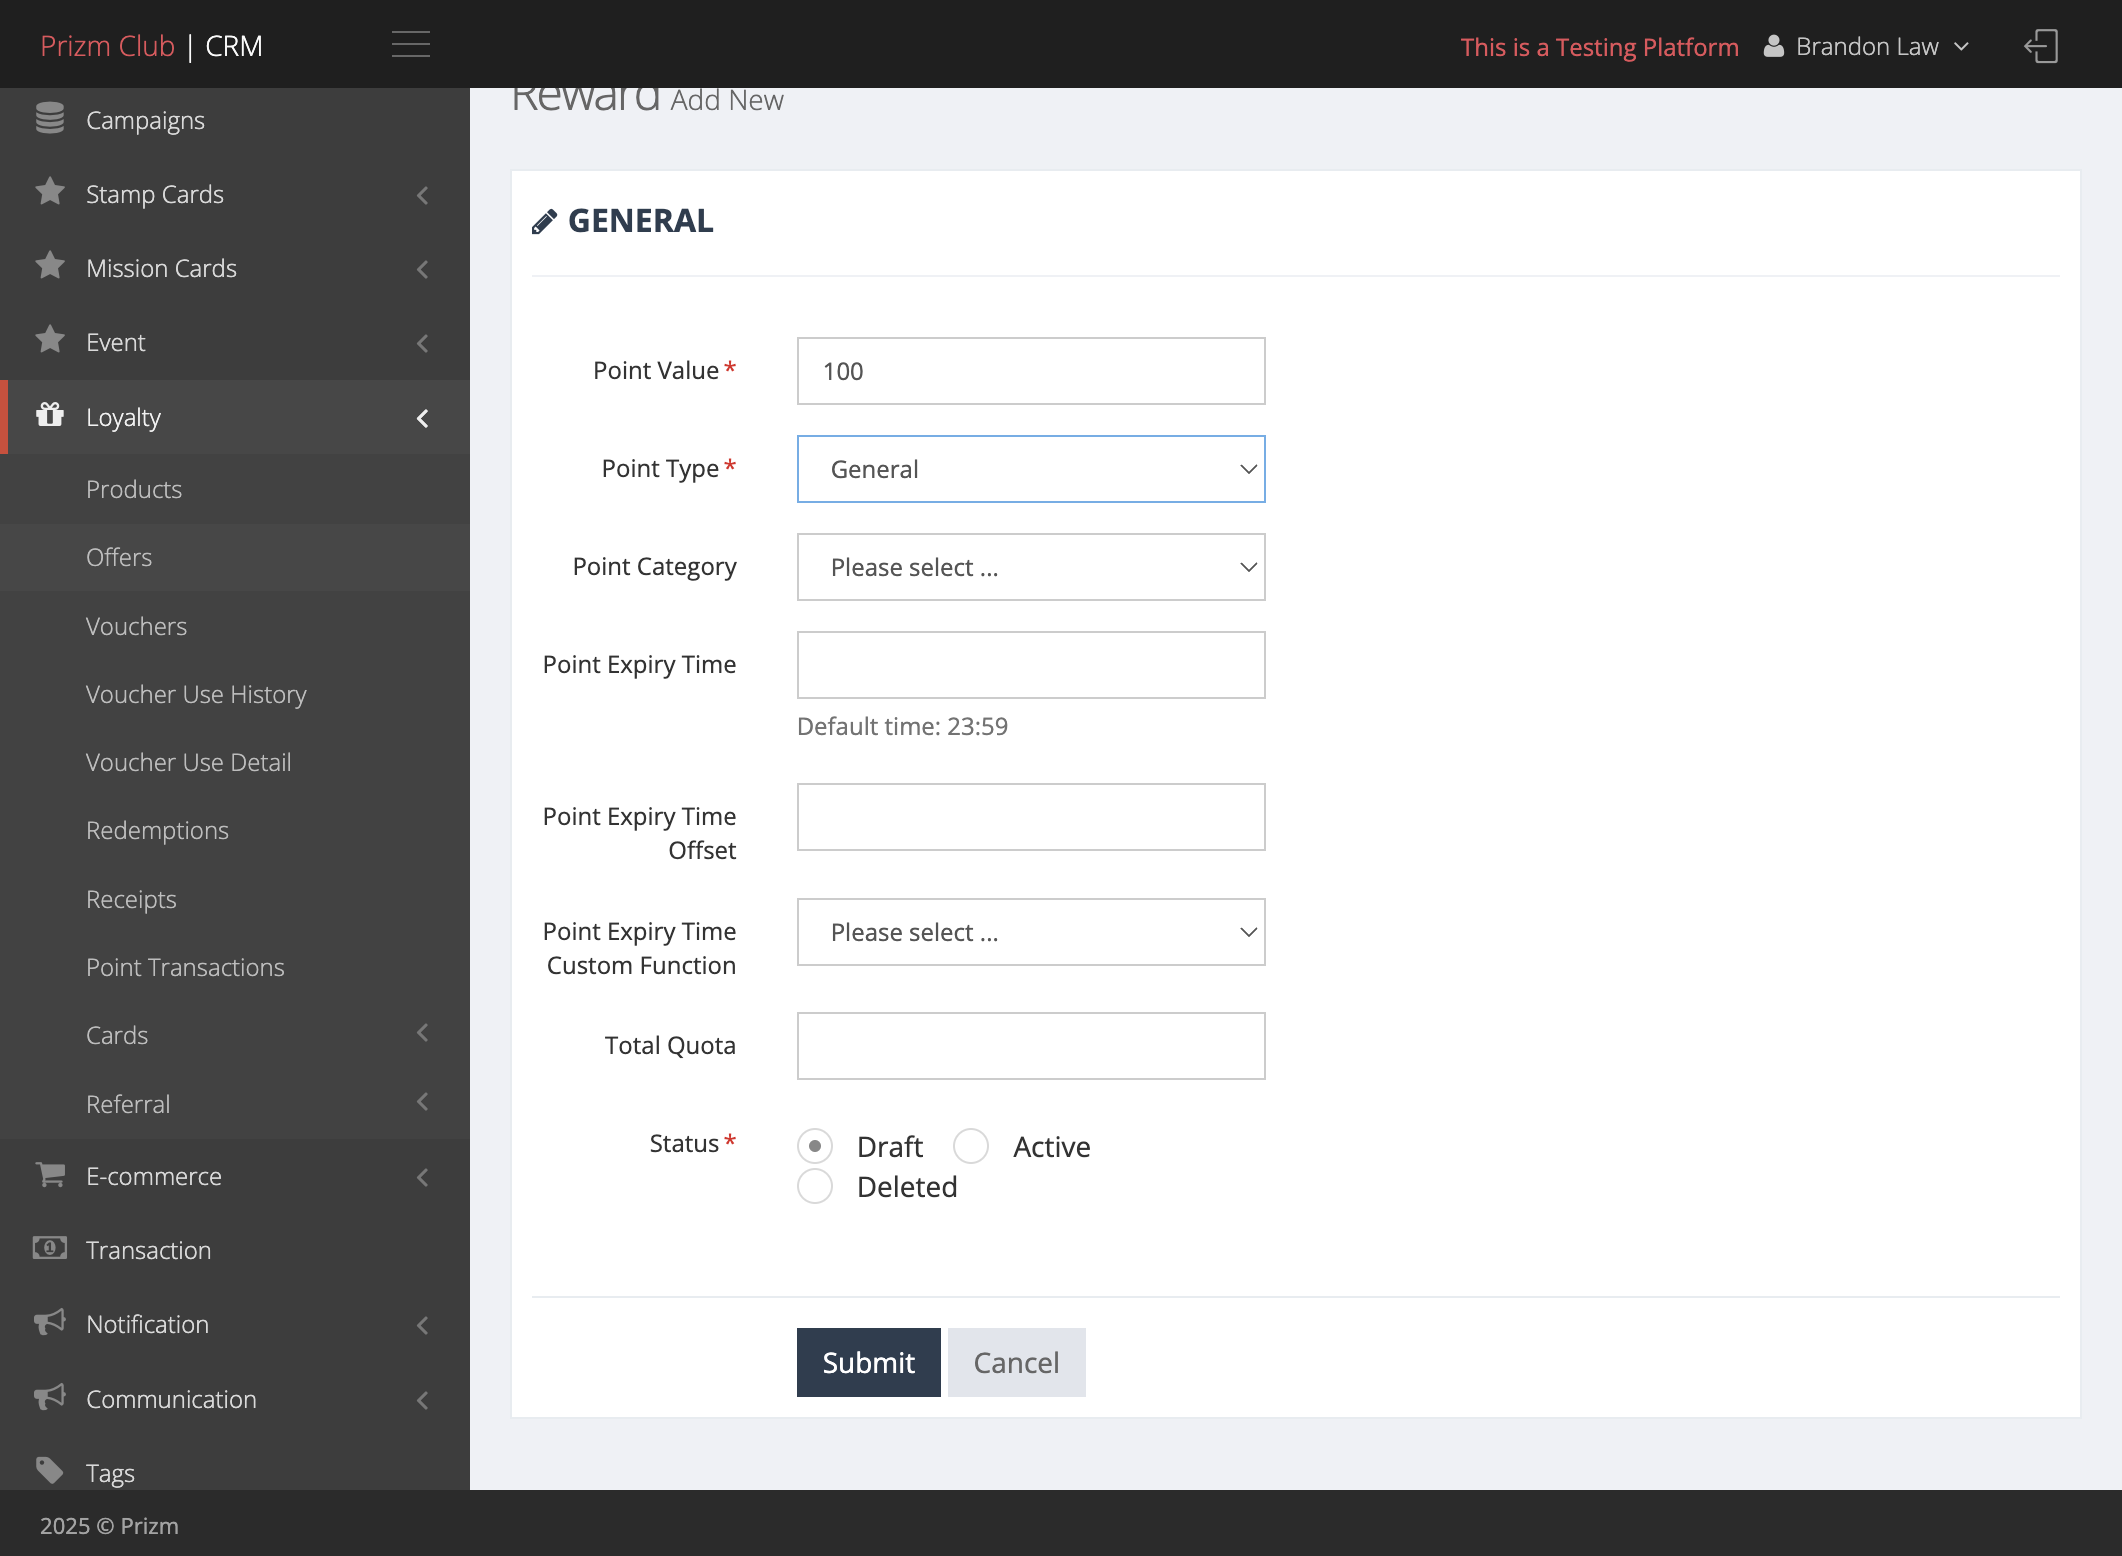Viewport: 2122px width, 1556px height.
Task: Click the Total Quota input field
Action: click(1031, 1046)
